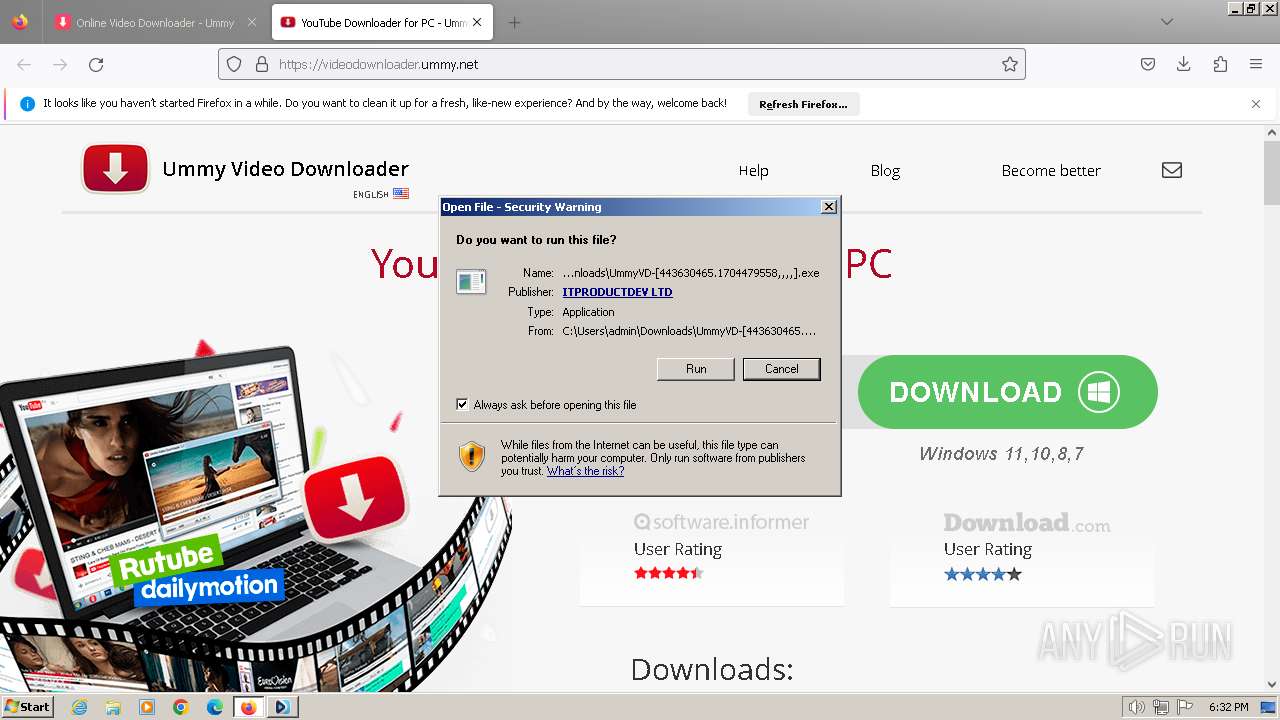This screenshot has width=1280, height=720.
Task: Open the Windows Start menu
Action: coord(28,707)
